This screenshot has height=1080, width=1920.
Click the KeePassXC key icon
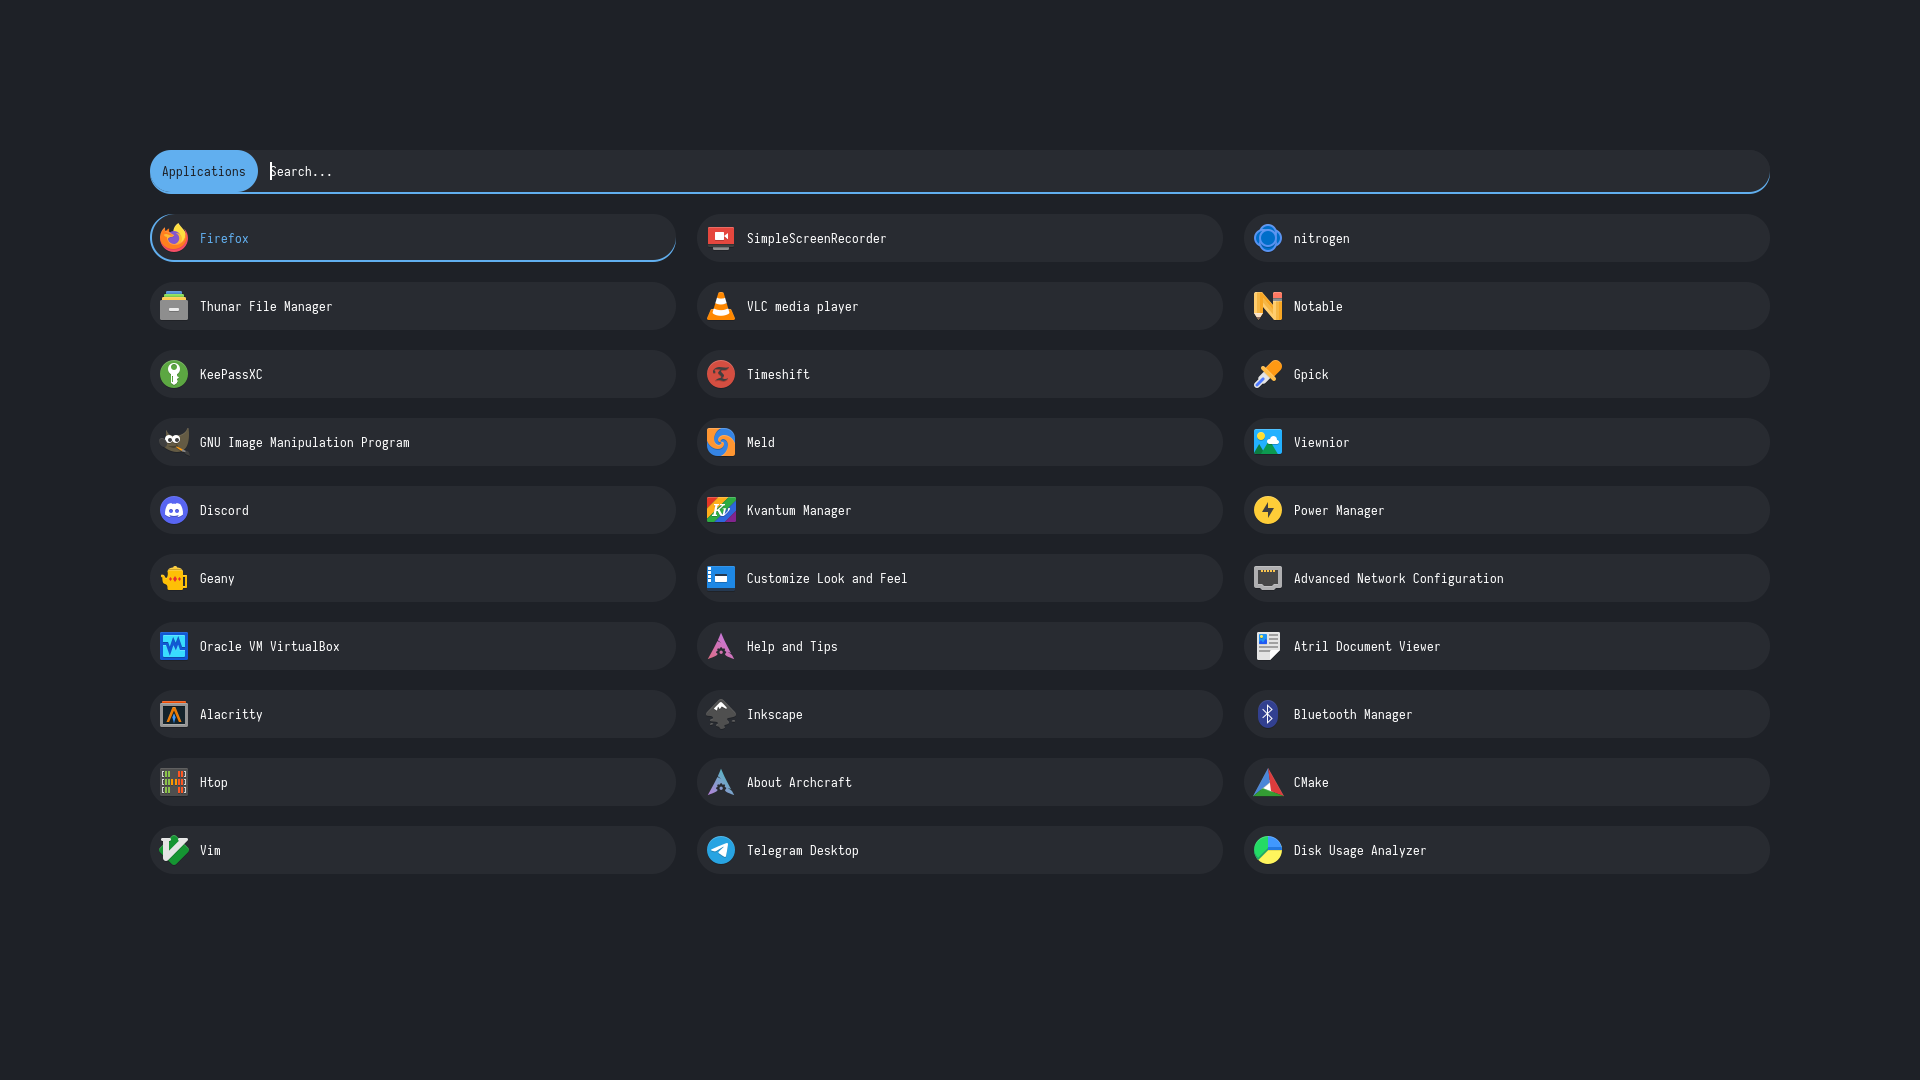174,374
